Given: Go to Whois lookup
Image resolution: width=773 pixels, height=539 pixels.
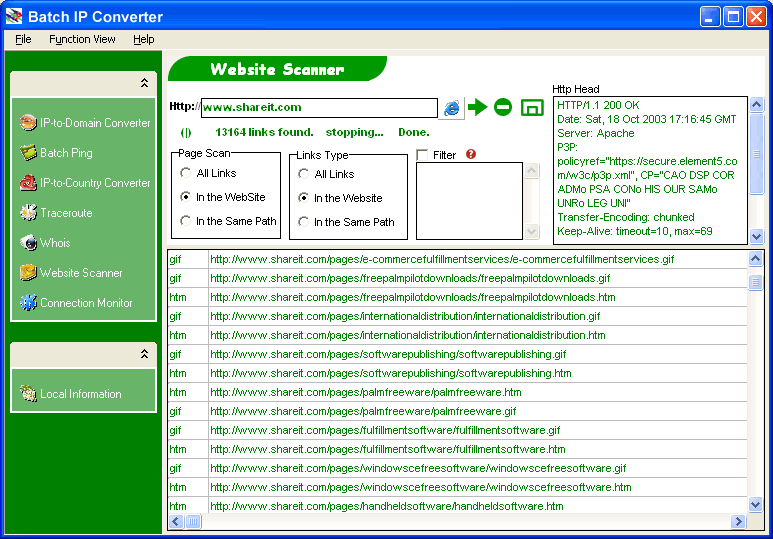Looking at the screenshot, I should point(55,243).
